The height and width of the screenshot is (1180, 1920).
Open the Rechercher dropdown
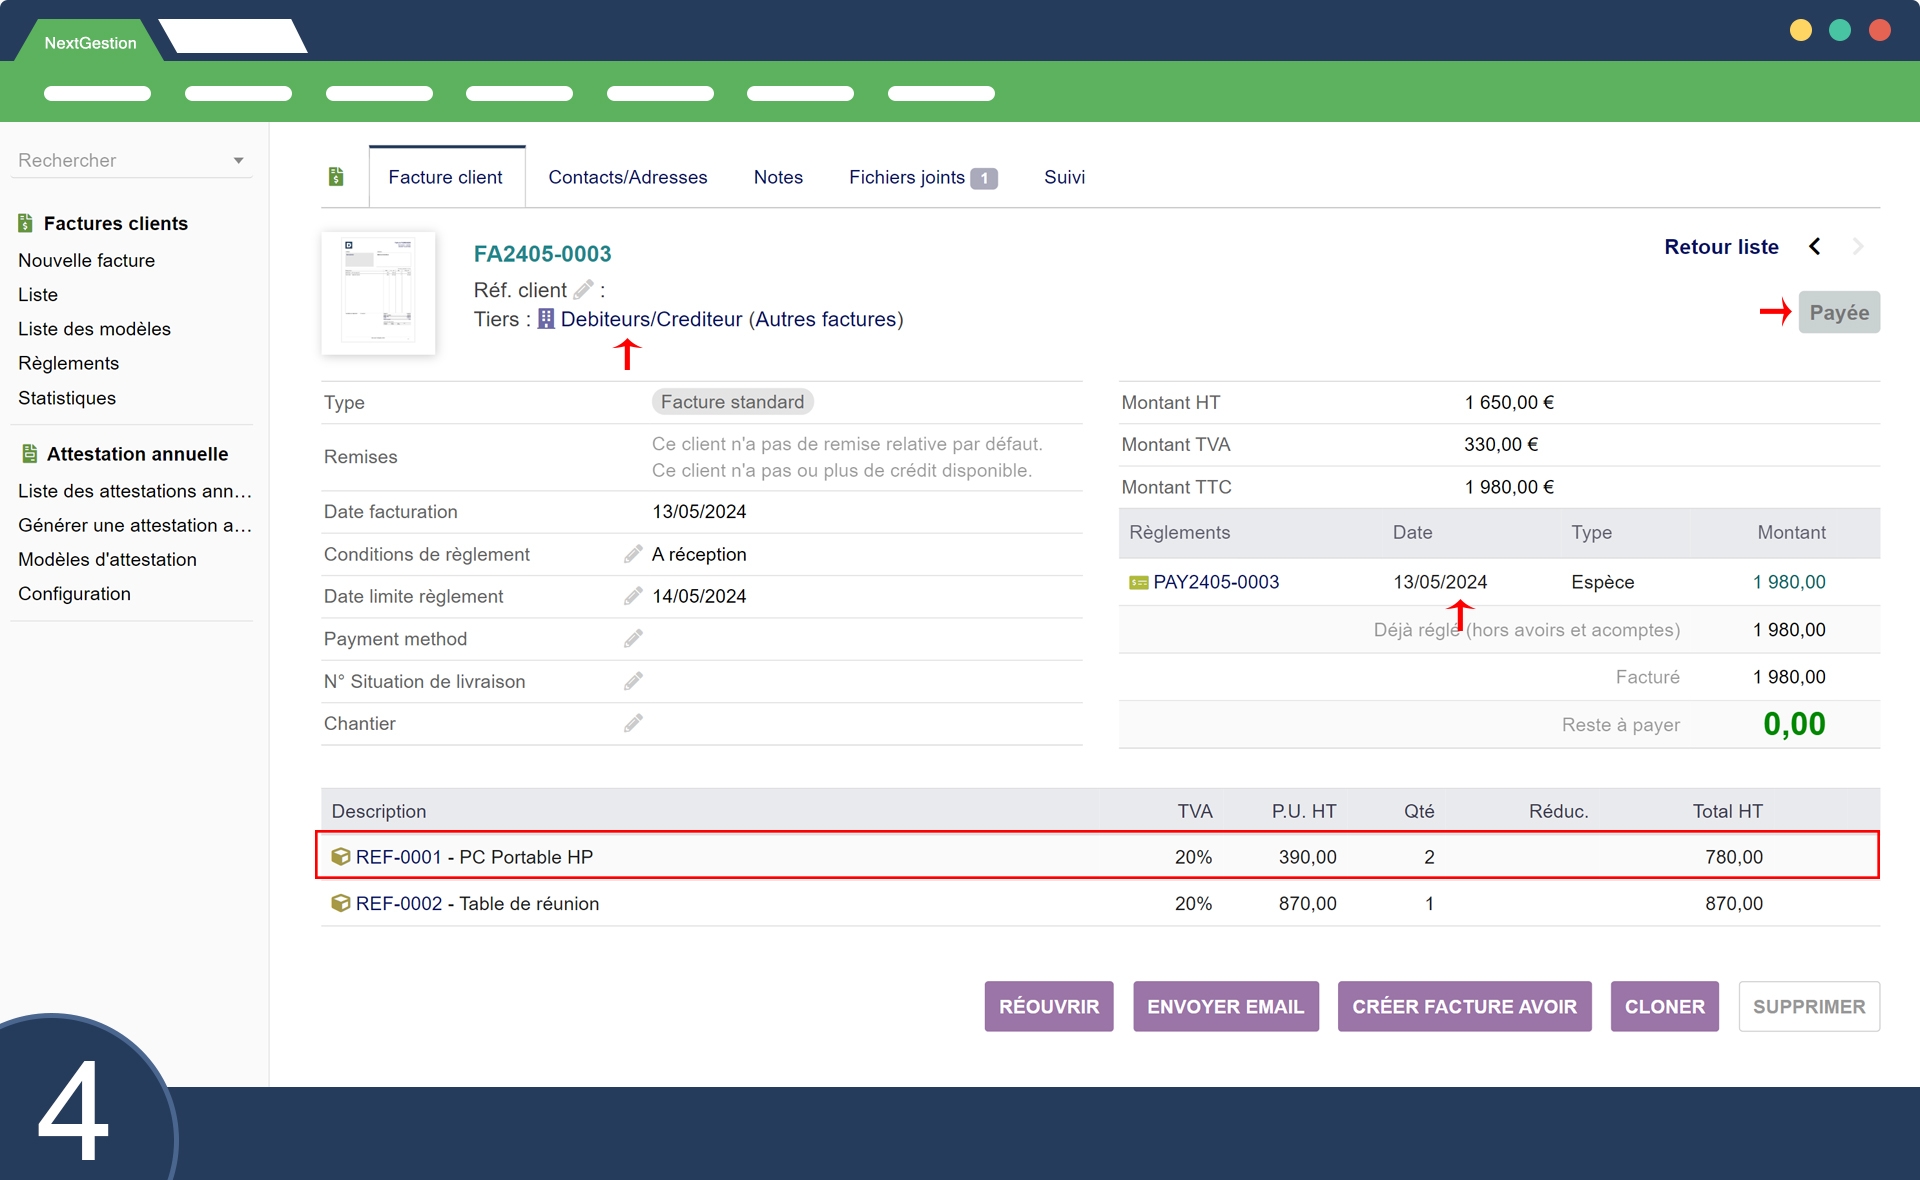238,160
